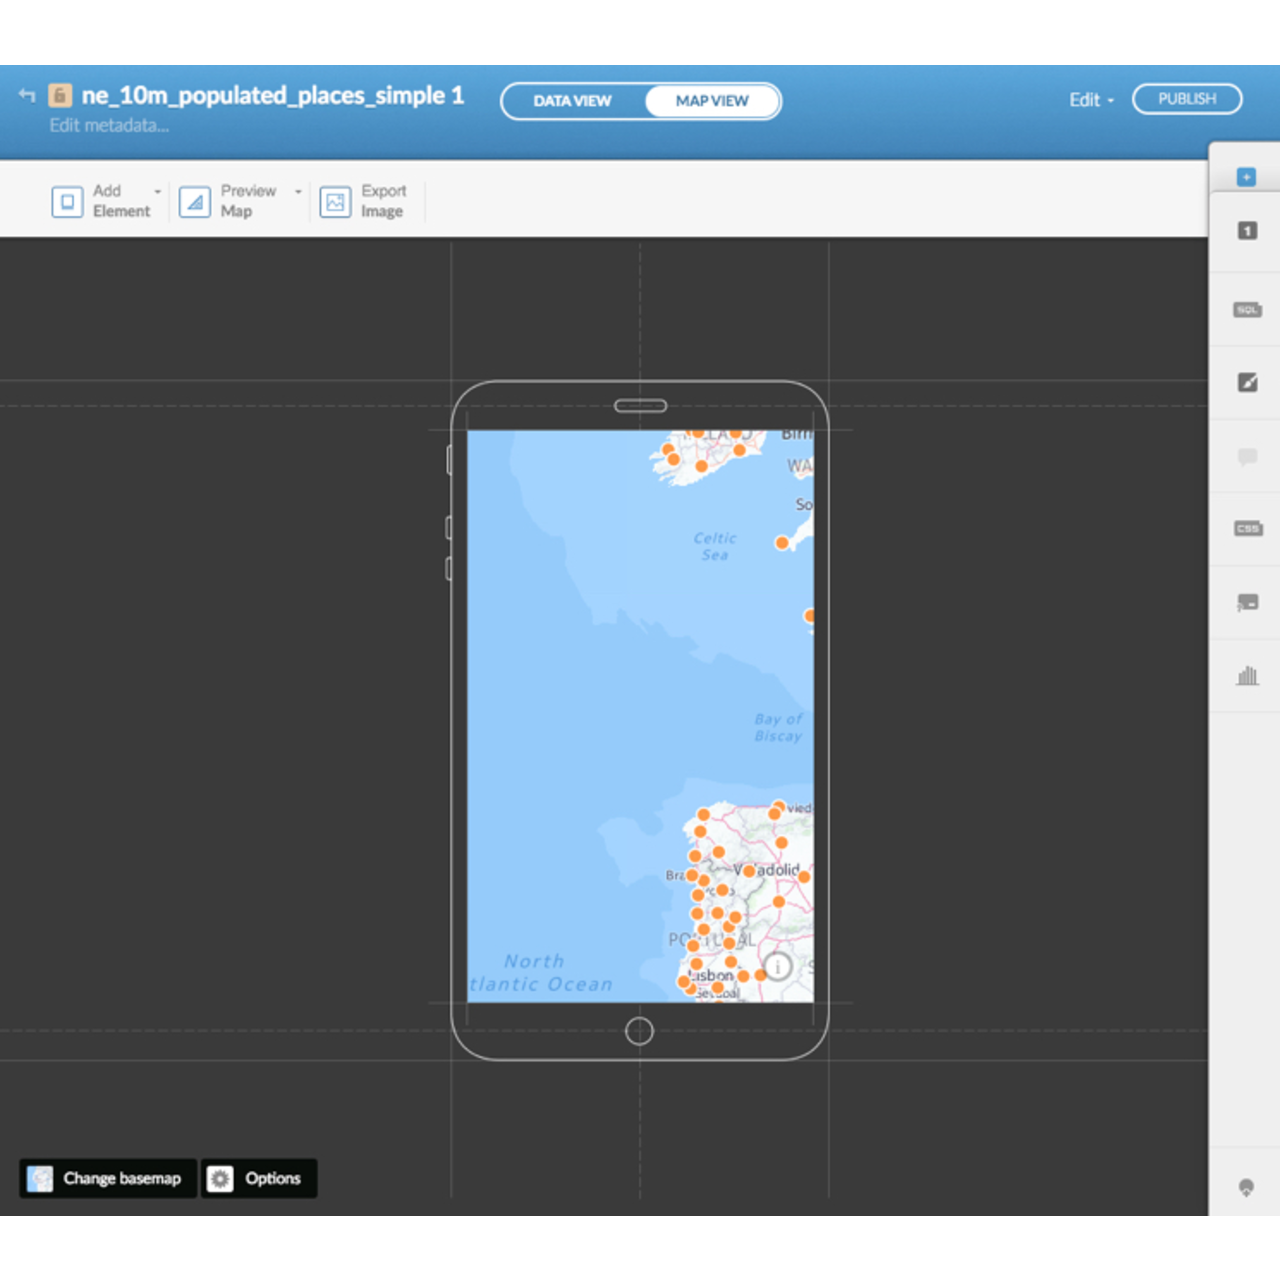Open the CartoCSS style panel
The height and width of the screenshot is (1280, 1280).
(1246, 528)
